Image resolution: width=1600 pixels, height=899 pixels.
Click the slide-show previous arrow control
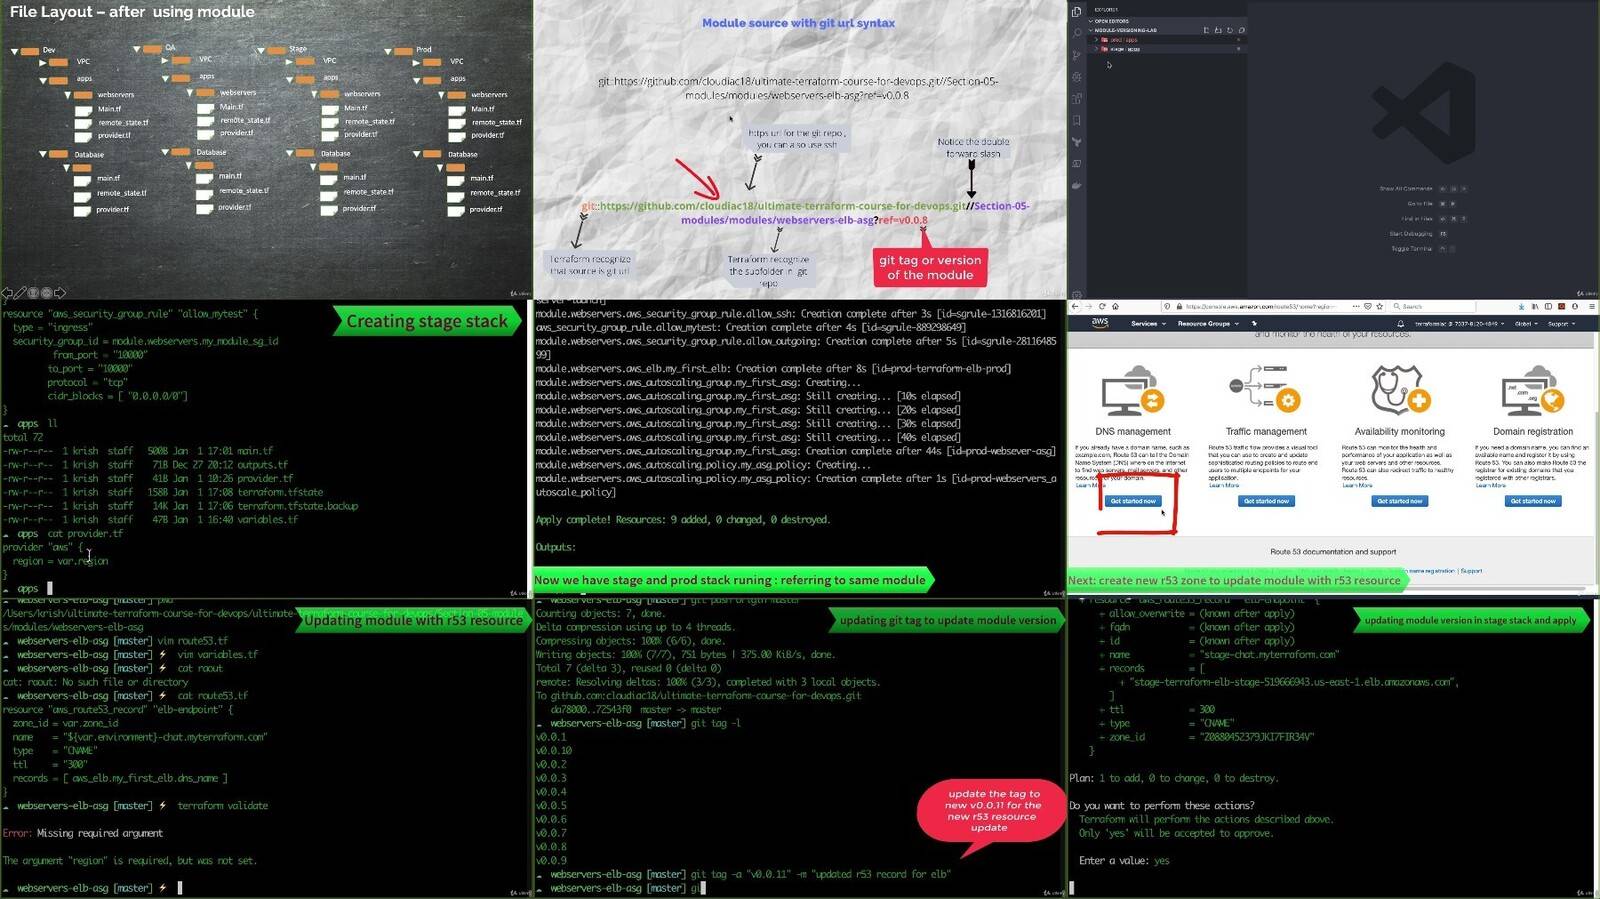(x=7, y=293)
